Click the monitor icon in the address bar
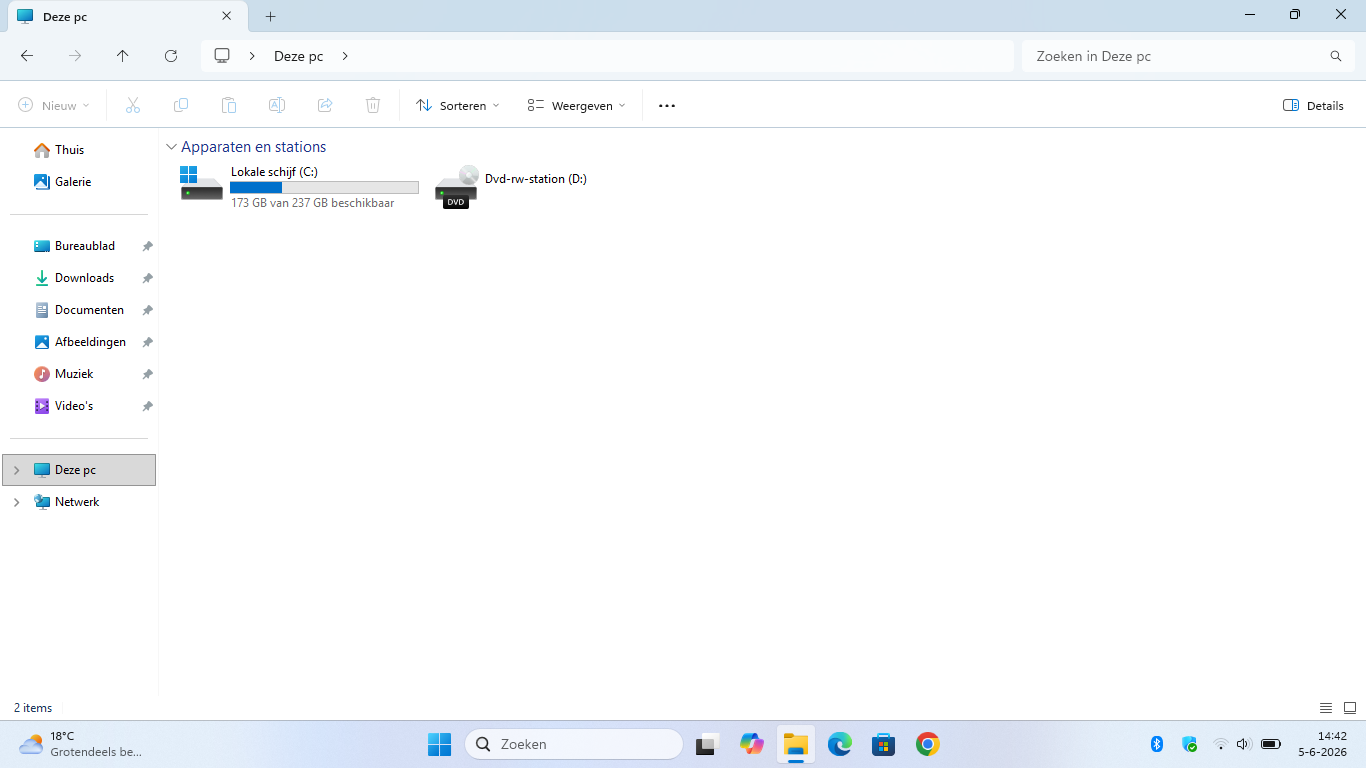 tap(222, 56)
